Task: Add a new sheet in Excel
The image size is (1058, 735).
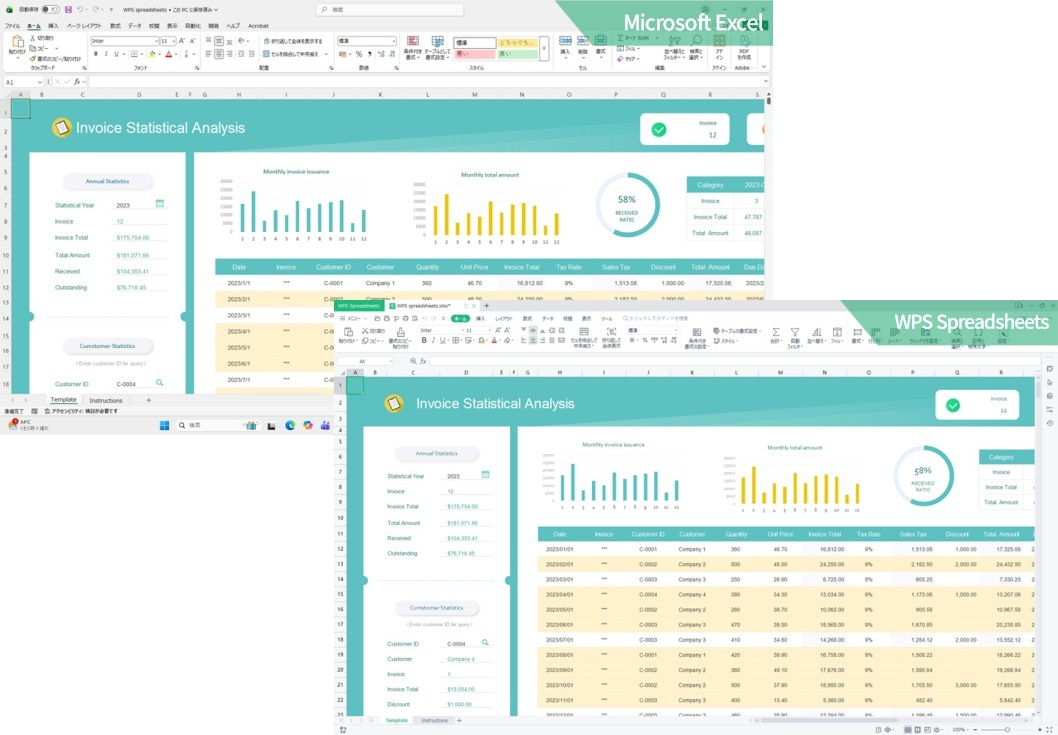Action: 148,400
